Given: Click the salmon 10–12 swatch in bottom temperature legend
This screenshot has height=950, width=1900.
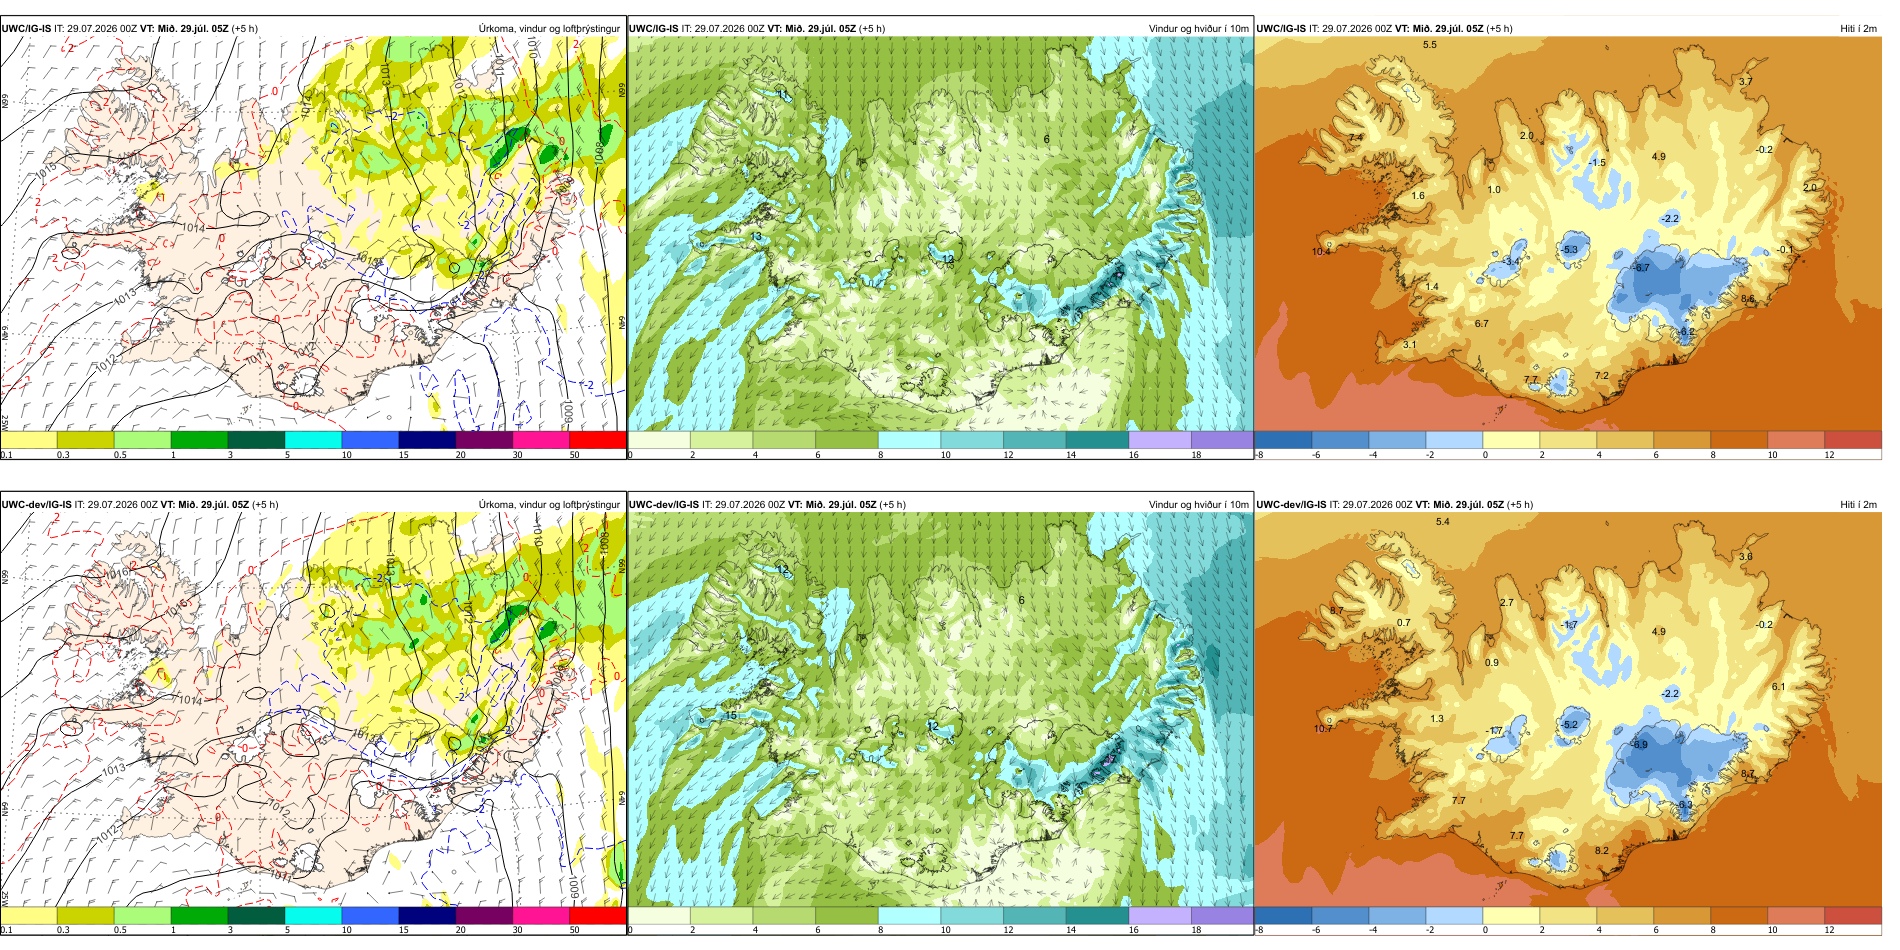Looking at the screenshot, I should point(1796,915).
